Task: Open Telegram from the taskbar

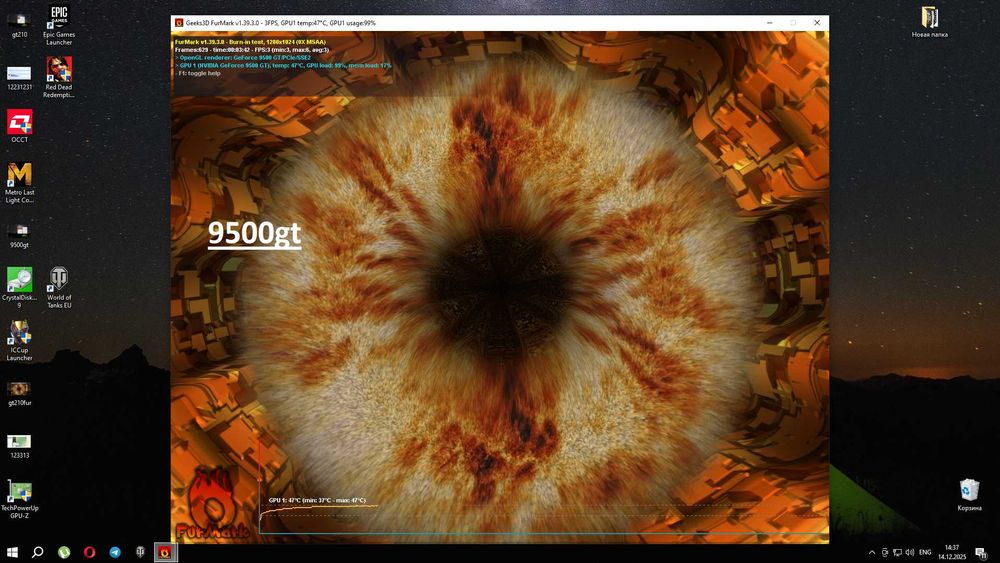Action: click(115, 552)
